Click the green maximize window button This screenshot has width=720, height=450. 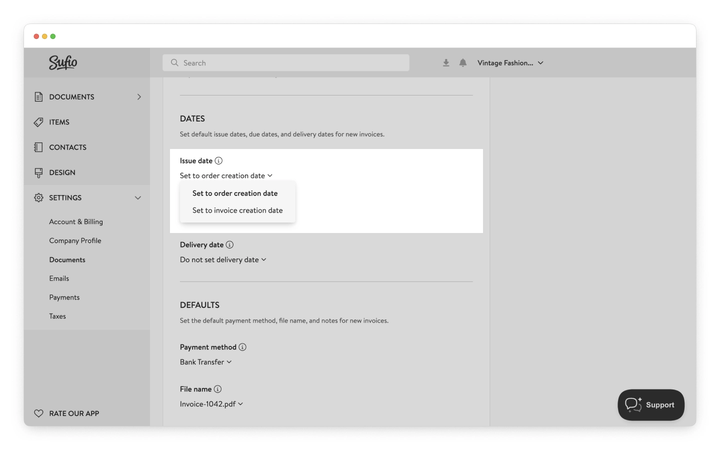tap(53, 36)
